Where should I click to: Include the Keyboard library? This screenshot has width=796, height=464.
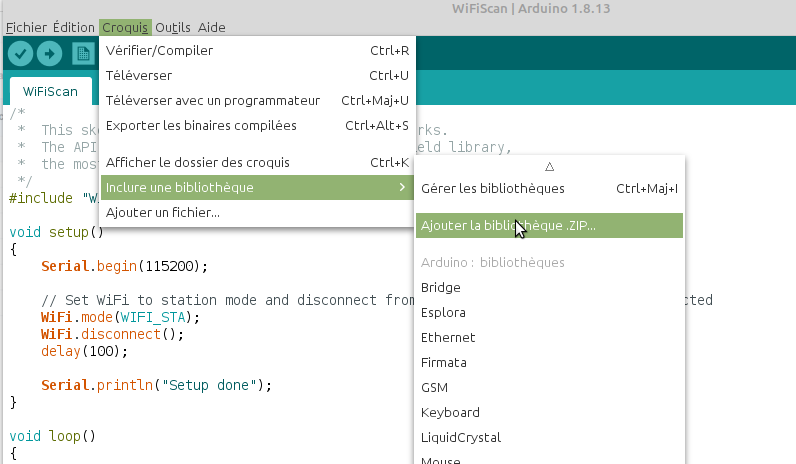tap(549, 412)
